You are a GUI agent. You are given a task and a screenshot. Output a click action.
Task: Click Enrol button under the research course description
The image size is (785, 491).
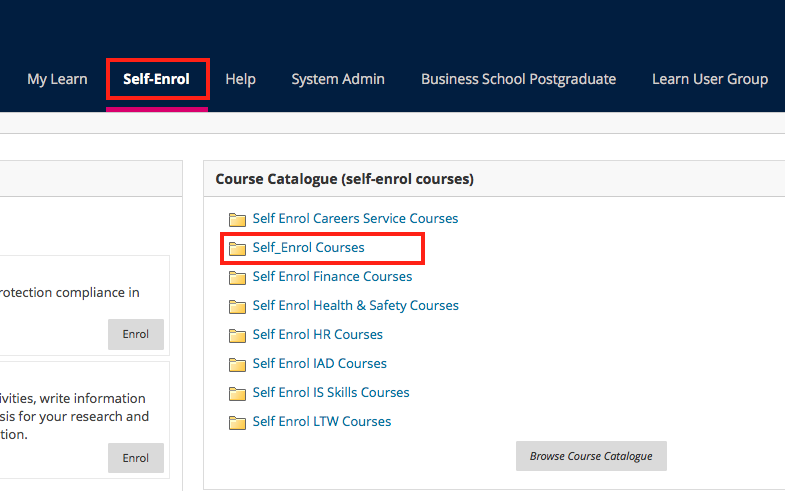(136, 458)
